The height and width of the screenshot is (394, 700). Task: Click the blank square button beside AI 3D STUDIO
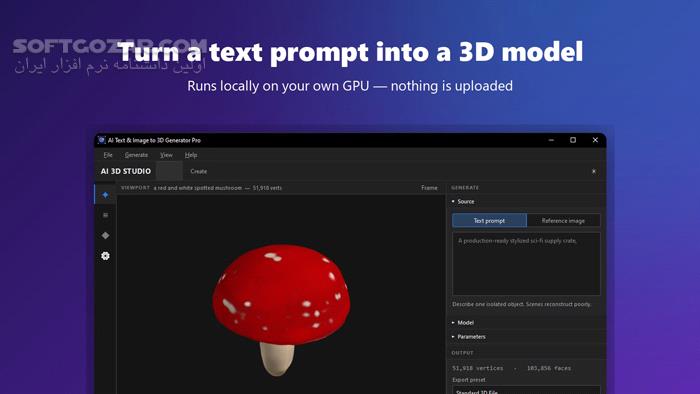click(x=169, y=171)
